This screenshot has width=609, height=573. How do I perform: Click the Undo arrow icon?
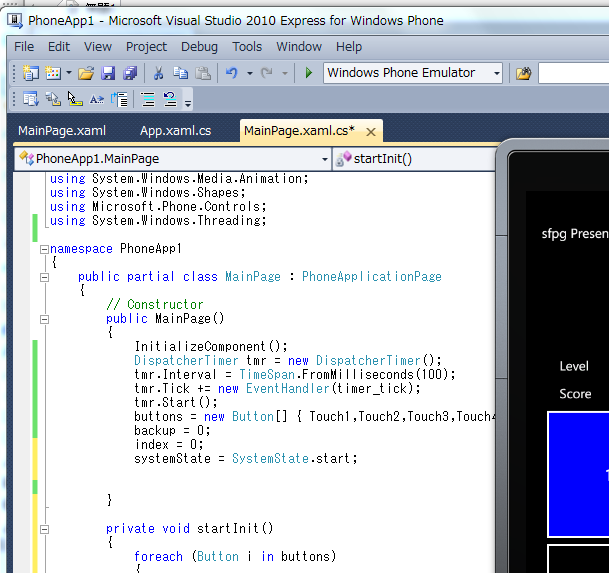tap(232, 73)
